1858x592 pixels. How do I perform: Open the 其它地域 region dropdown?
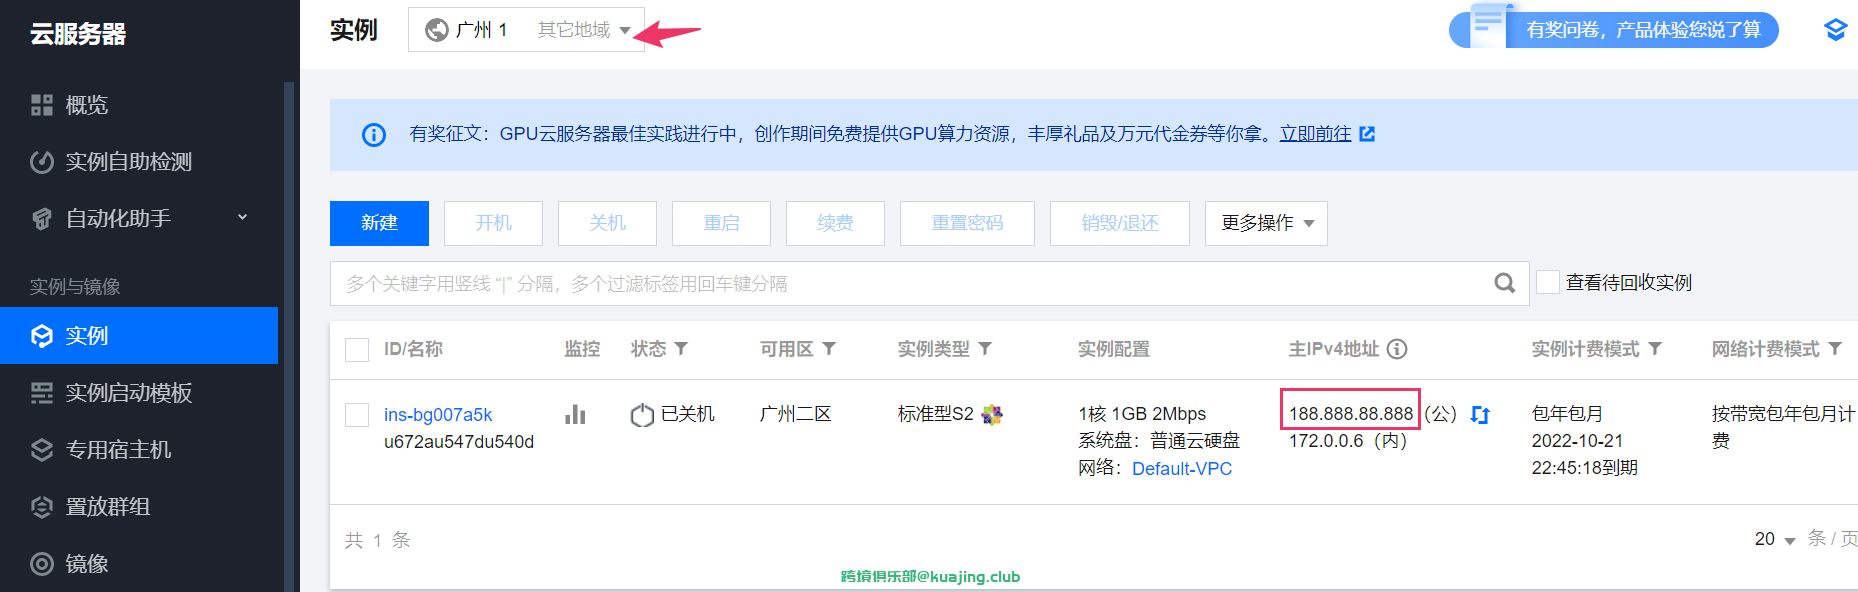click(584, 30)
